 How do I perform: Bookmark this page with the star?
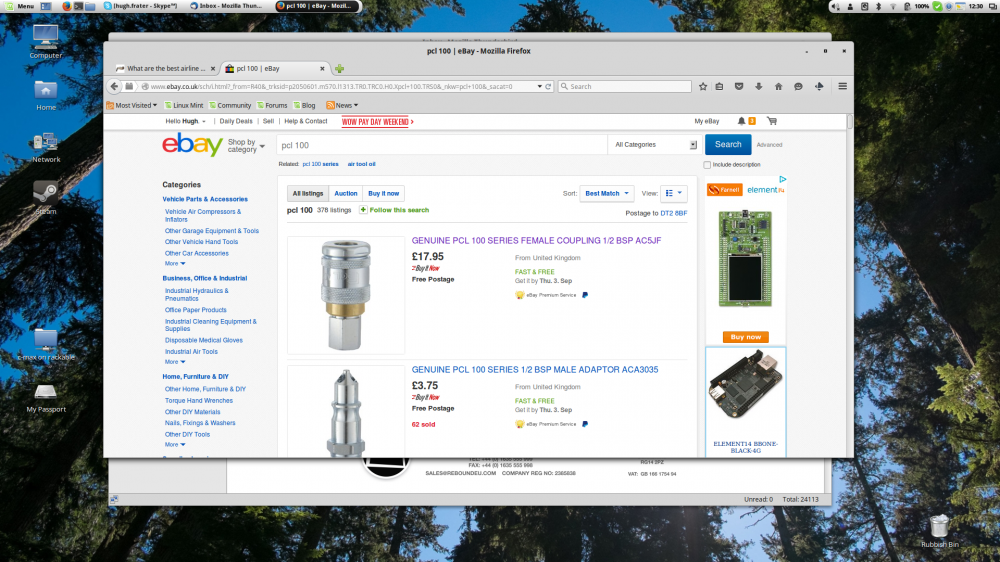click(703, 86)
